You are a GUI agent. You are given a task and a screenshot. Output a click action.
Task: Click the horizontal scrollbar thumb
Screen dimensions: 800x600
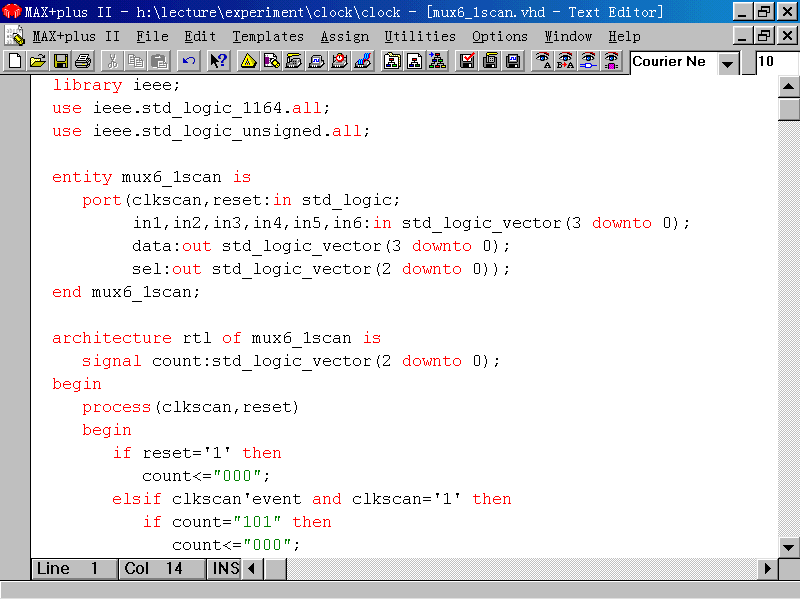coord(276,569)
